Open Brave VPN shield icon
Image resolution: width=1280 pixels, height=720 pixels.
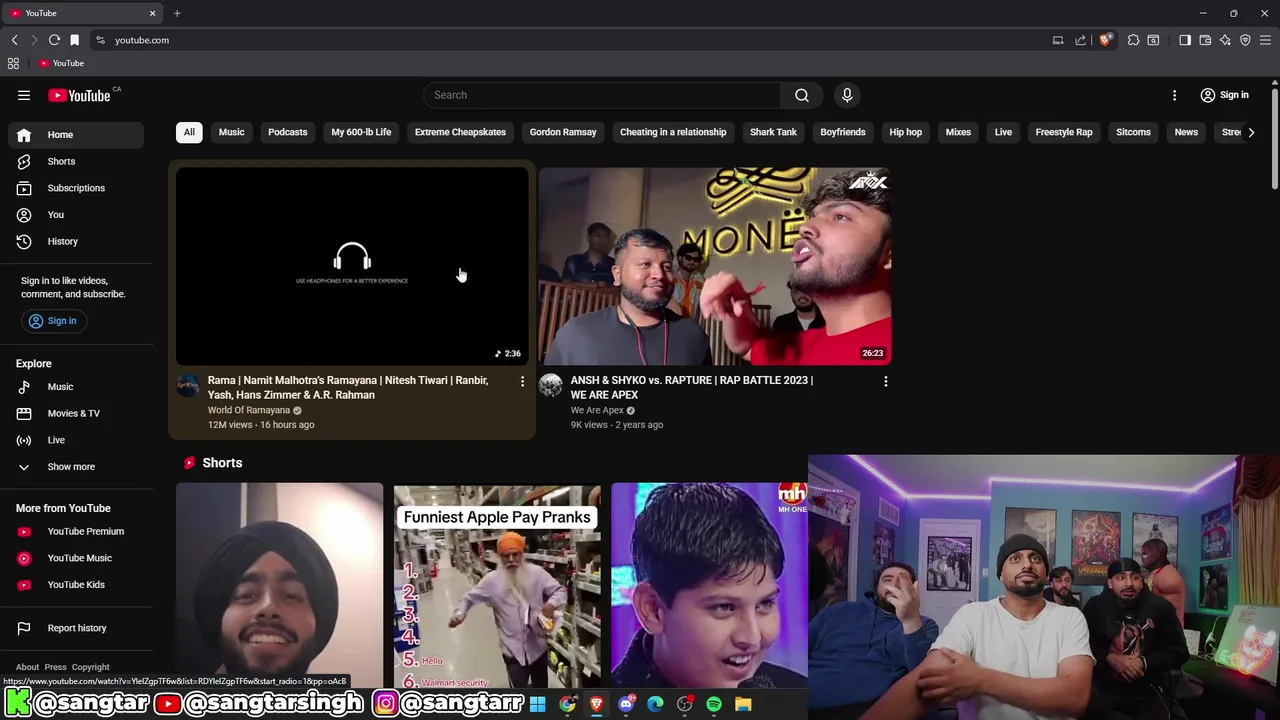1245,40
